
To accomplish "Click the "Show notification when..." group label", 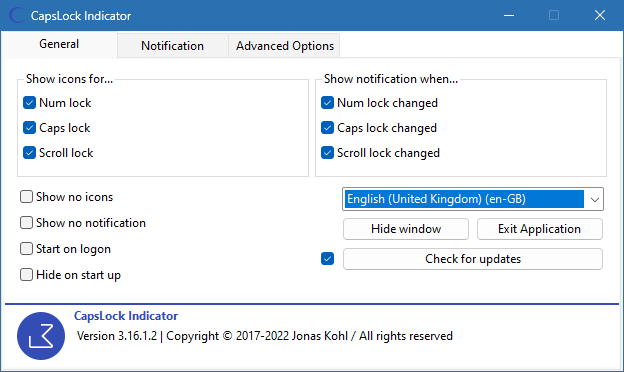I will coord(390,79).
